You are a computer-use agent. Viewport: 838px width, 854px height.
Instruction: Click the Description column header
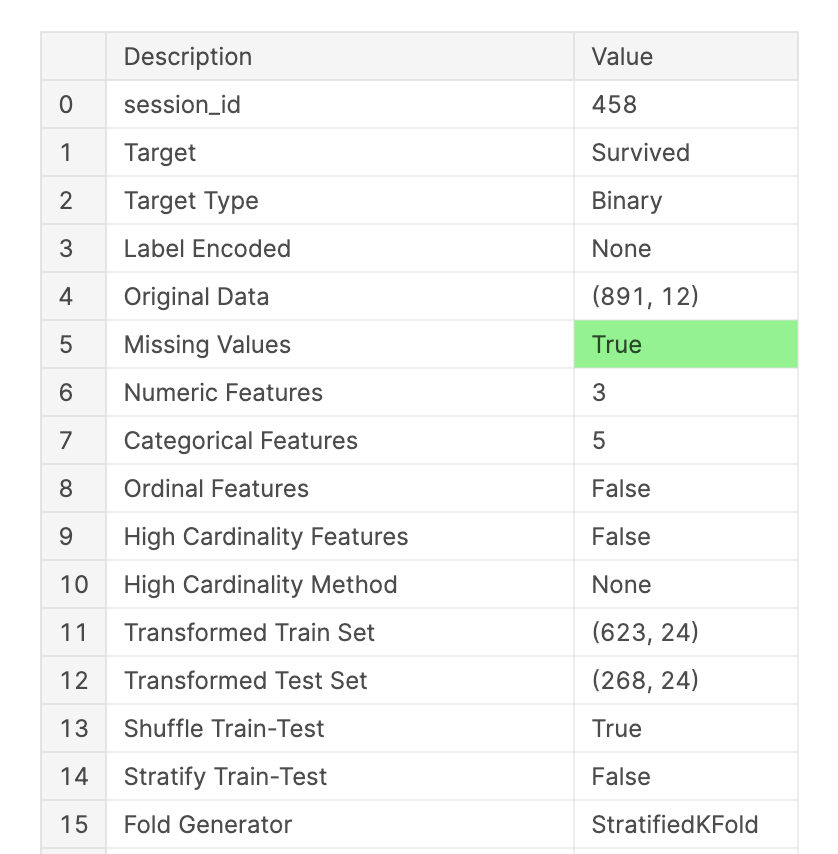(x=188, y=57)
